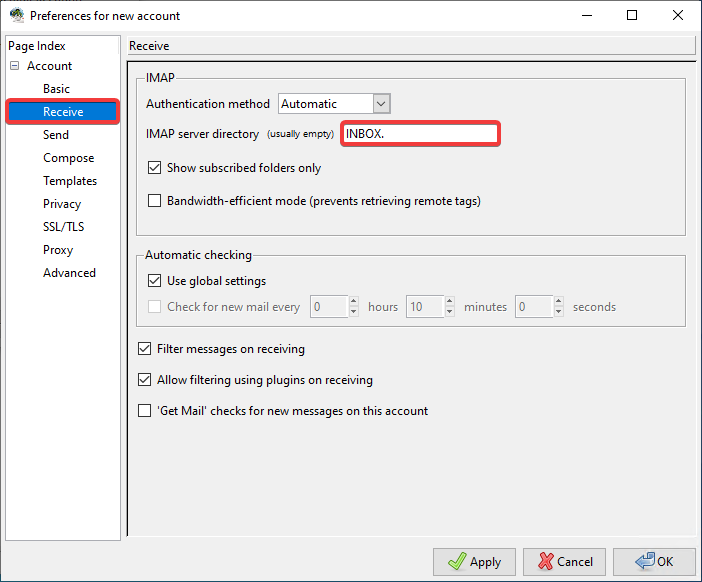
Task: Select the Send page in index
Action: (x=56, y=135)
